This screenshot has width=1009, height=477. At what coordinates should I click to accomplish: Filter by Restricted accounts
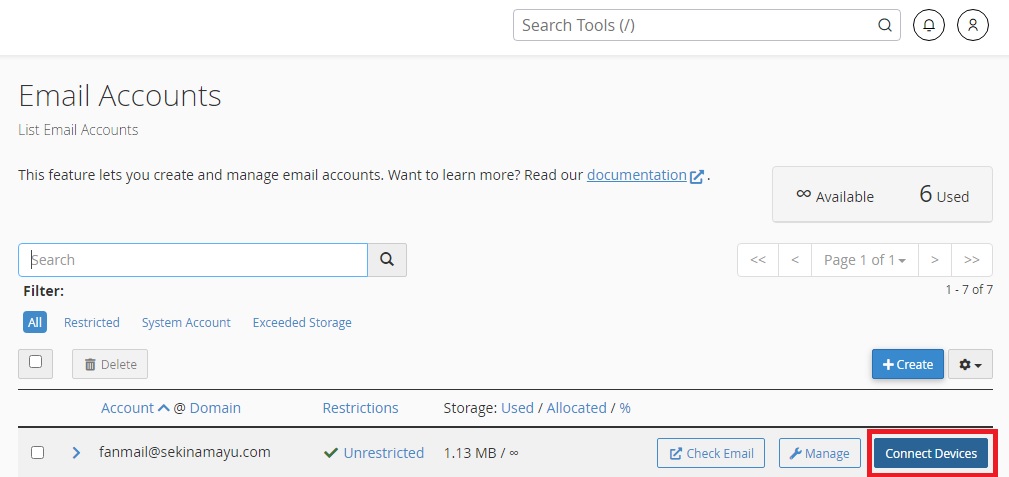click(91, 323)
